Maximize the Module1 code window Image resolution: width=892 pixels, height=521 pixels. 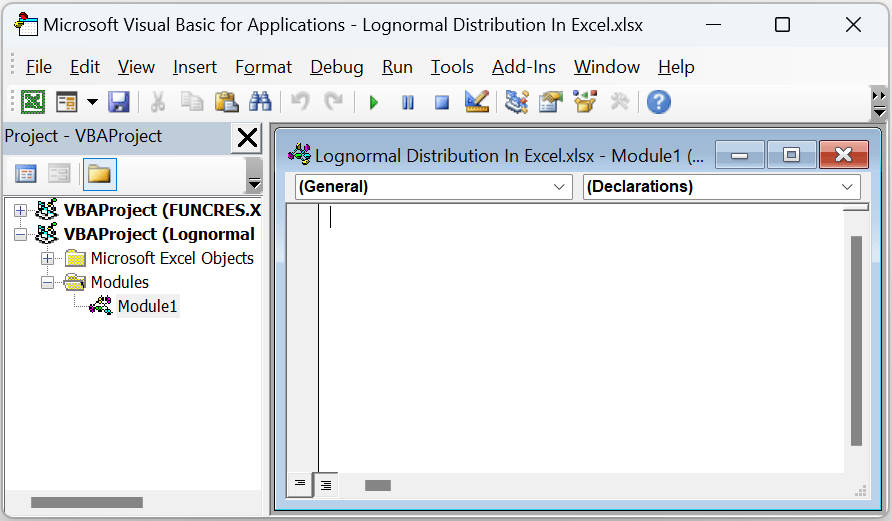[791, 155]
